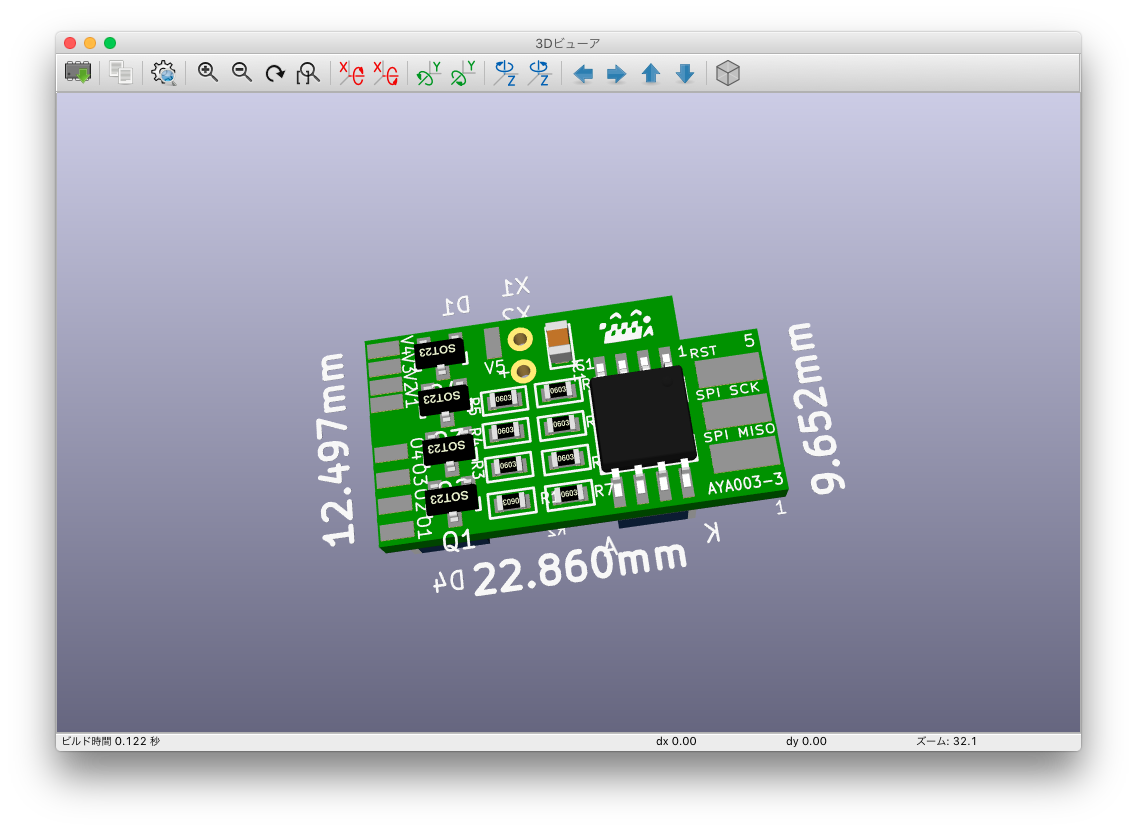This screenshot has height=831, width=1137.
Task: Click the AYA003-3 board label
Action: tap(745, 483)
